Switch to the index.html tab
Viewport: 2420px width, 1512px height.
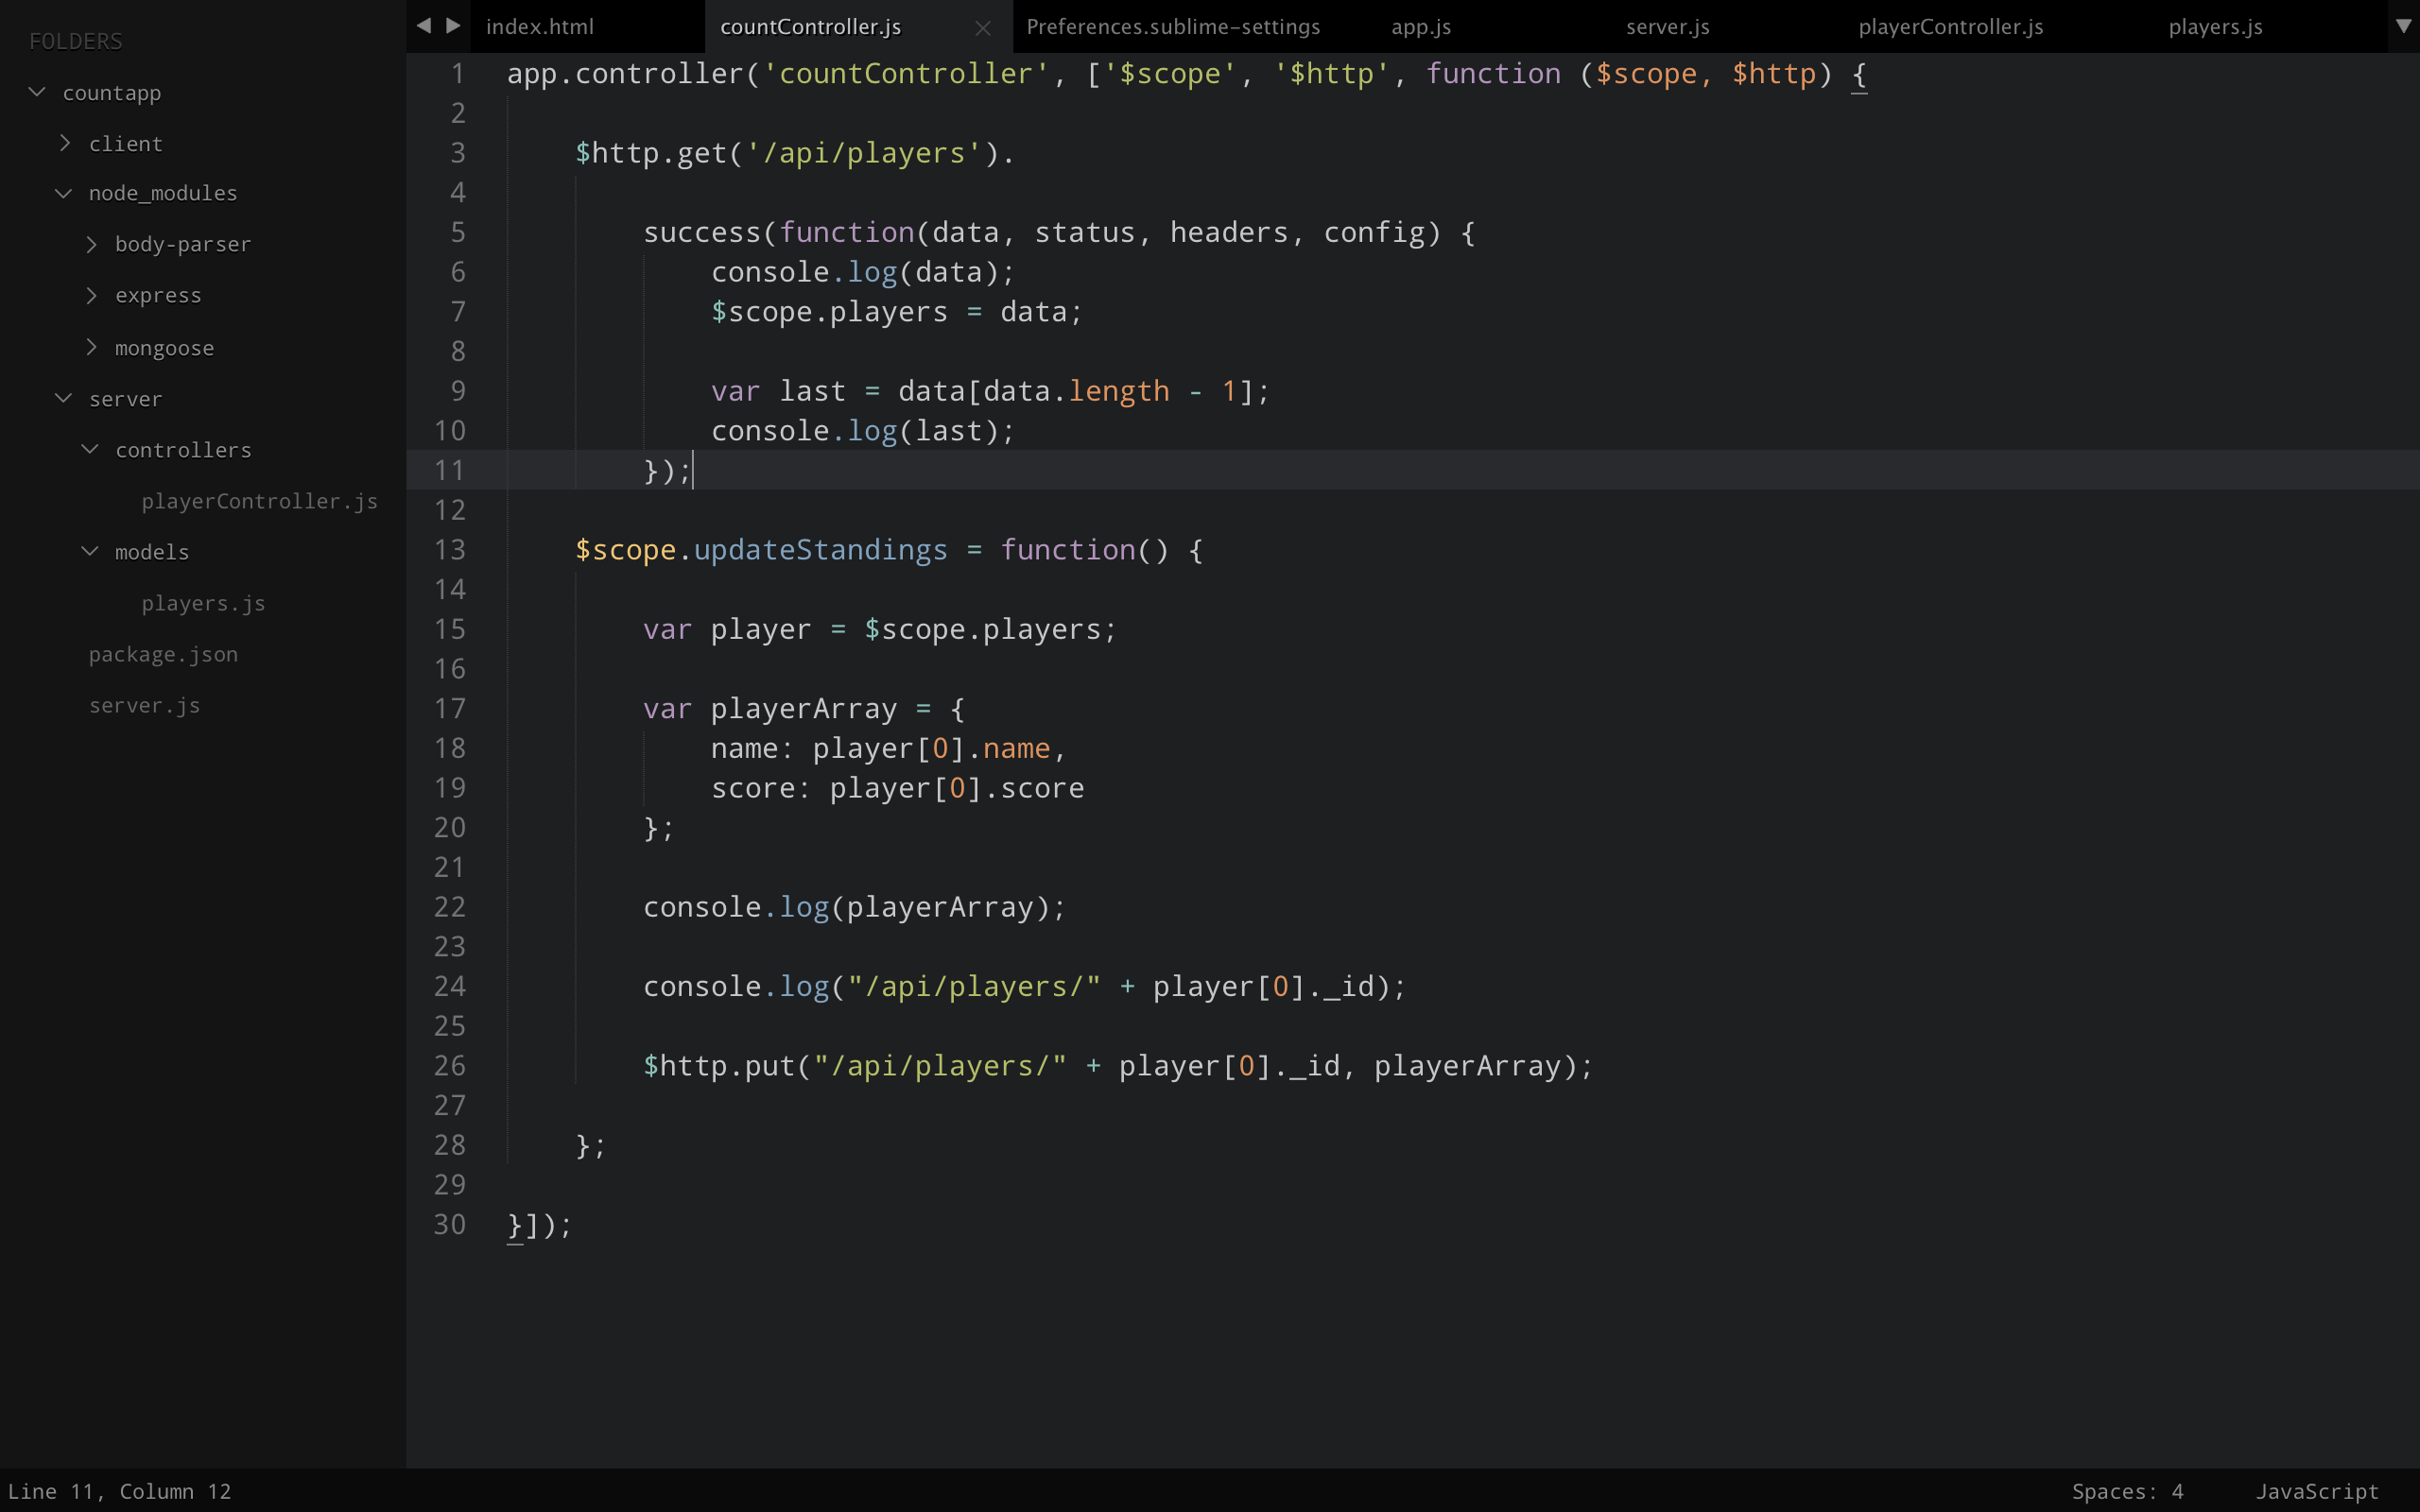pyautogui.click(x=540, y=27)
